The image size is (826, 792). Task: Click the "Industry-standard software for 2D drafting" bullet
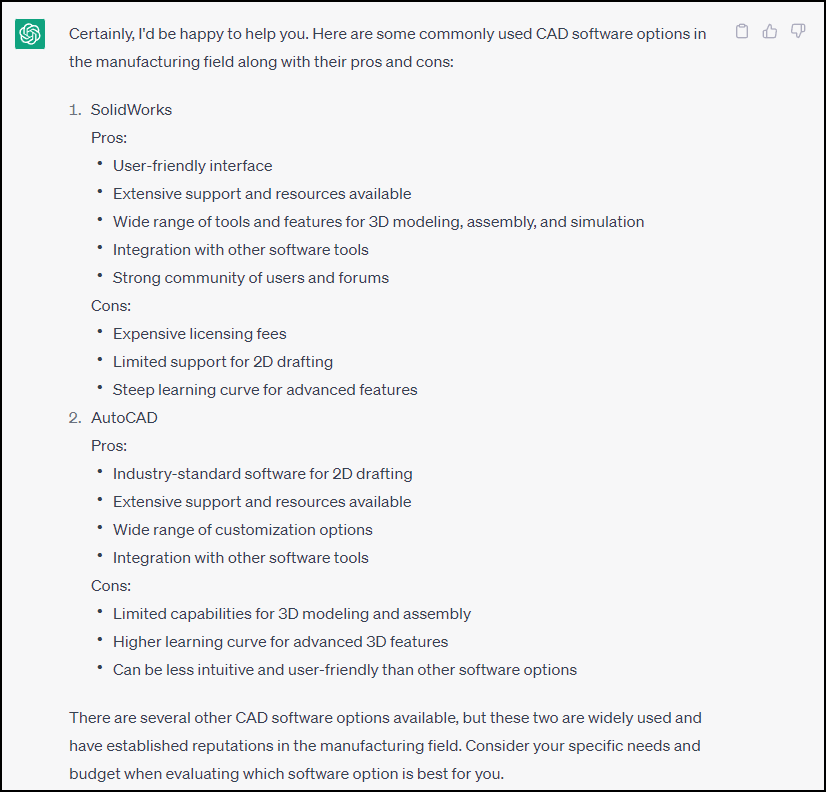[262, 474]
